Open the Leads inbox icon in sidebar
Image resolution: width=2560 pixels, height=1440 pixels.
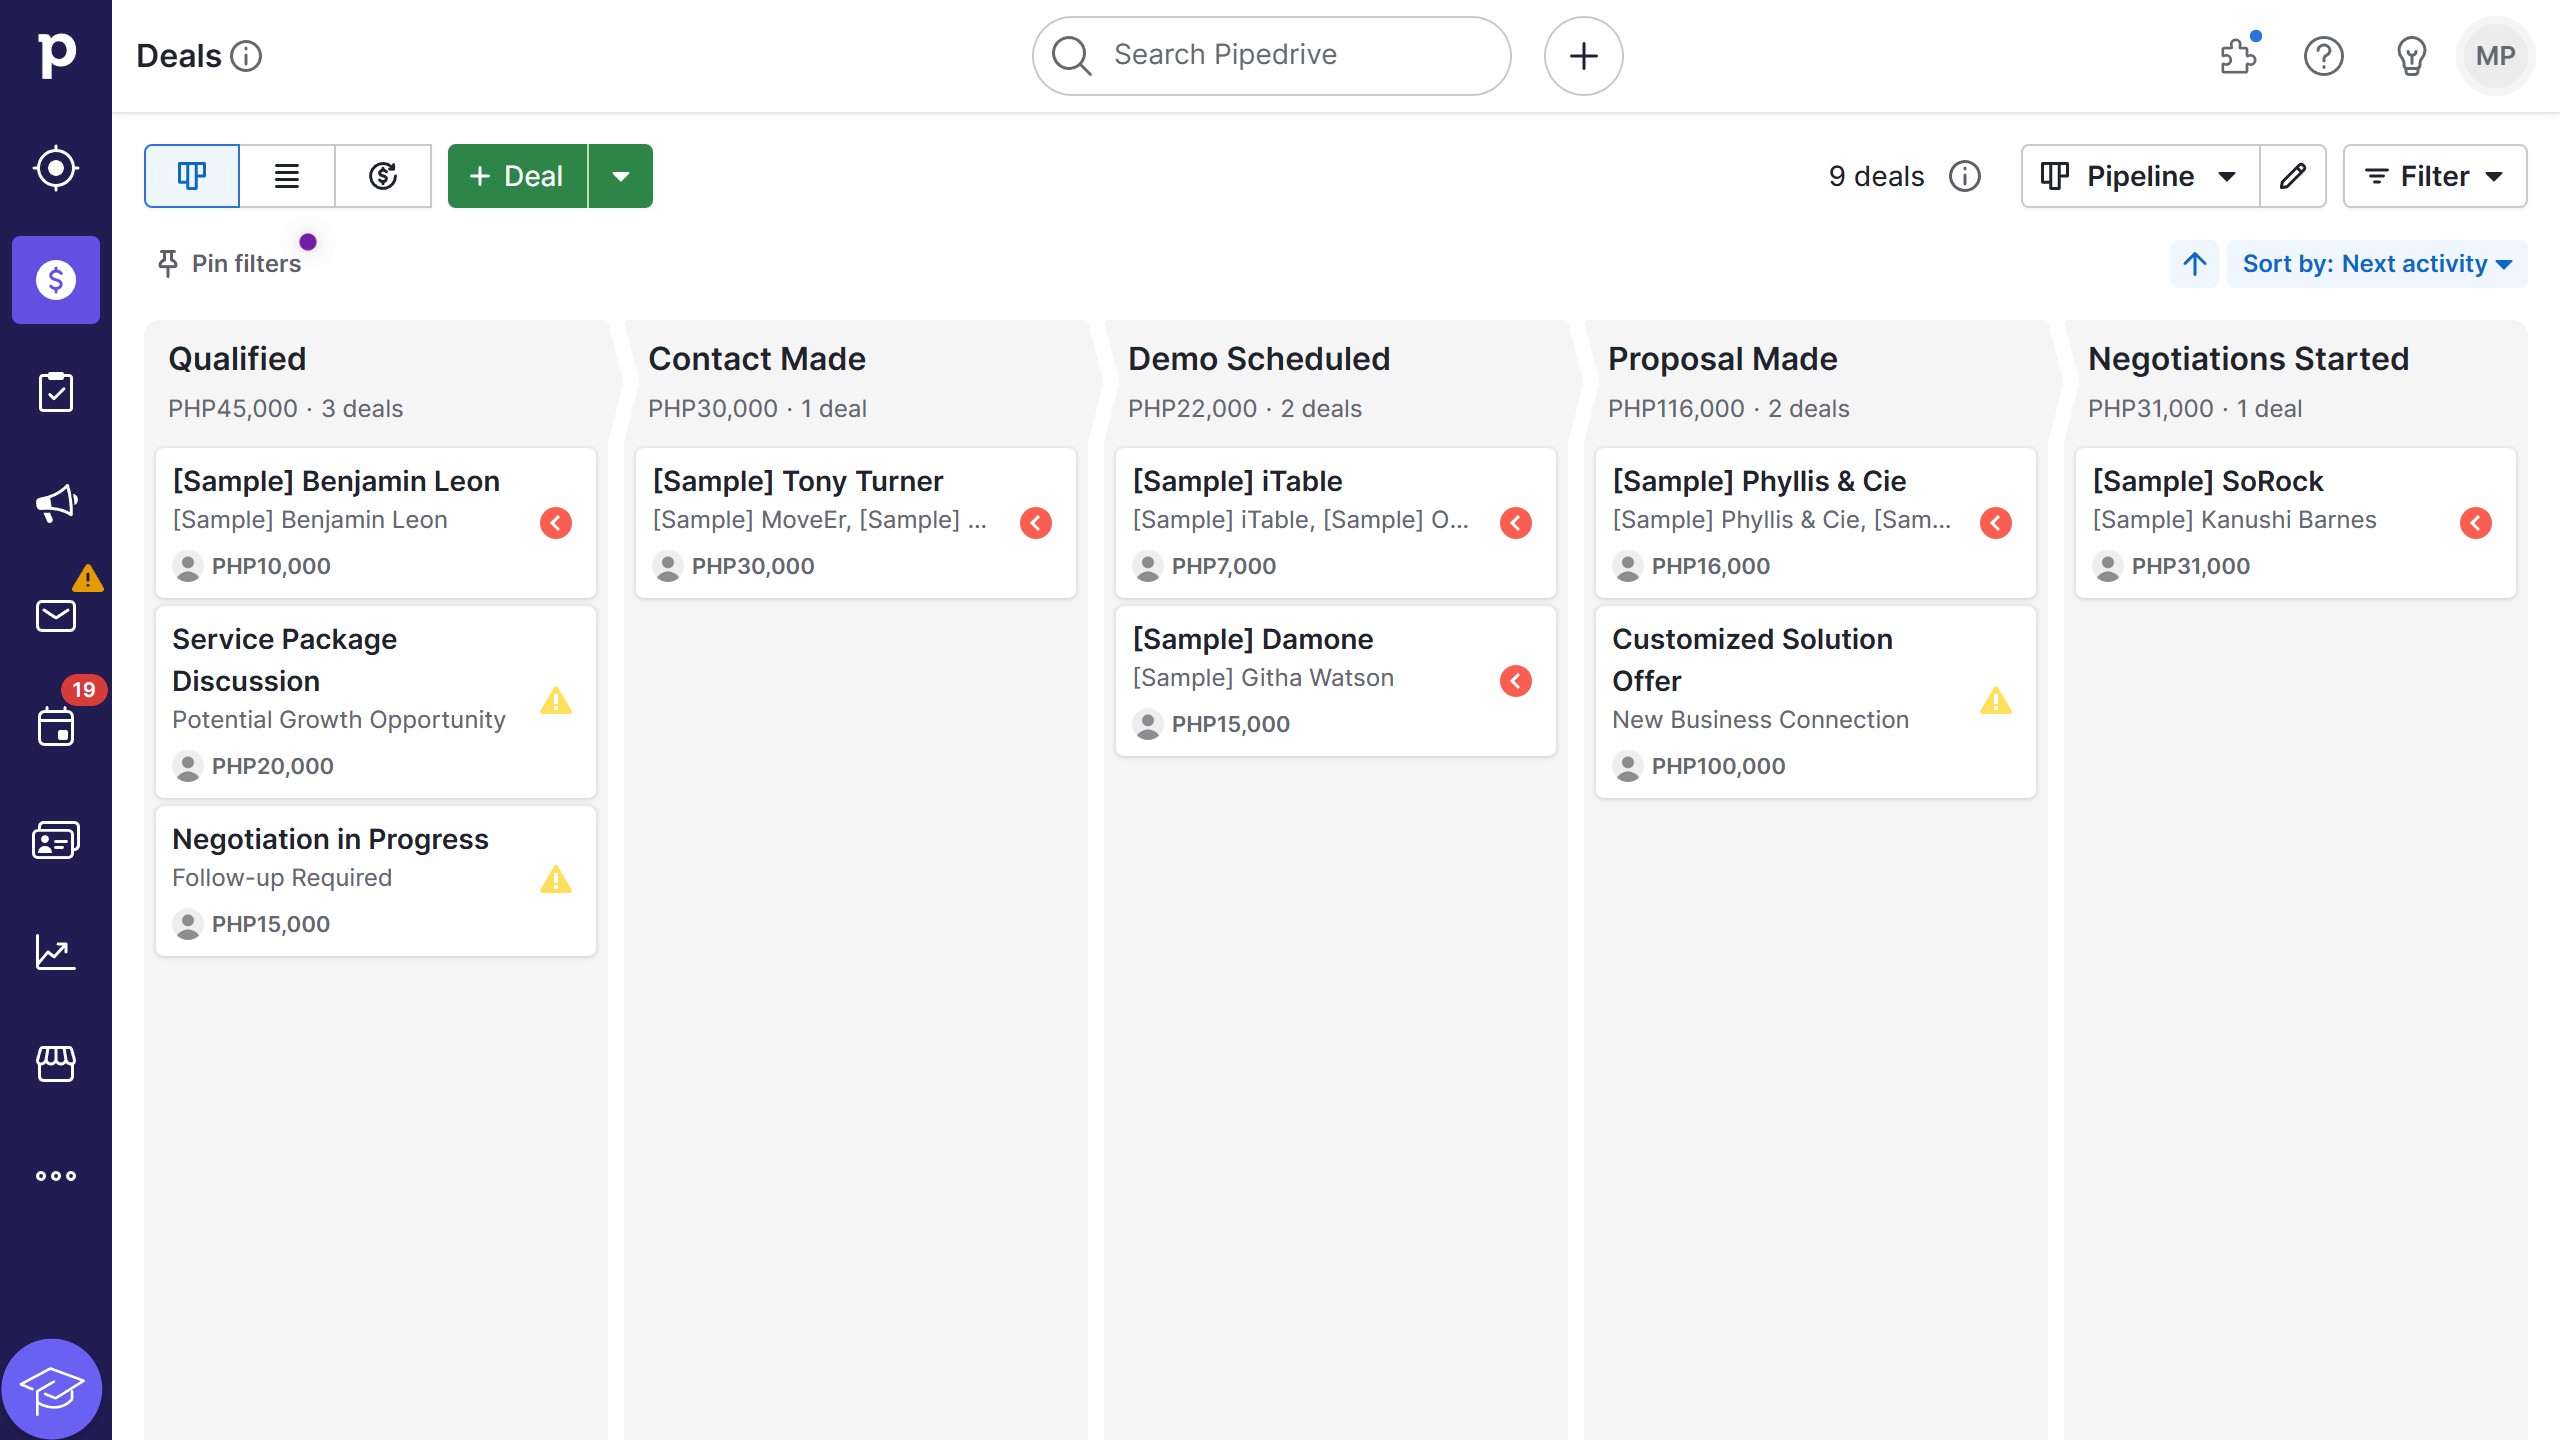point(56,168)
